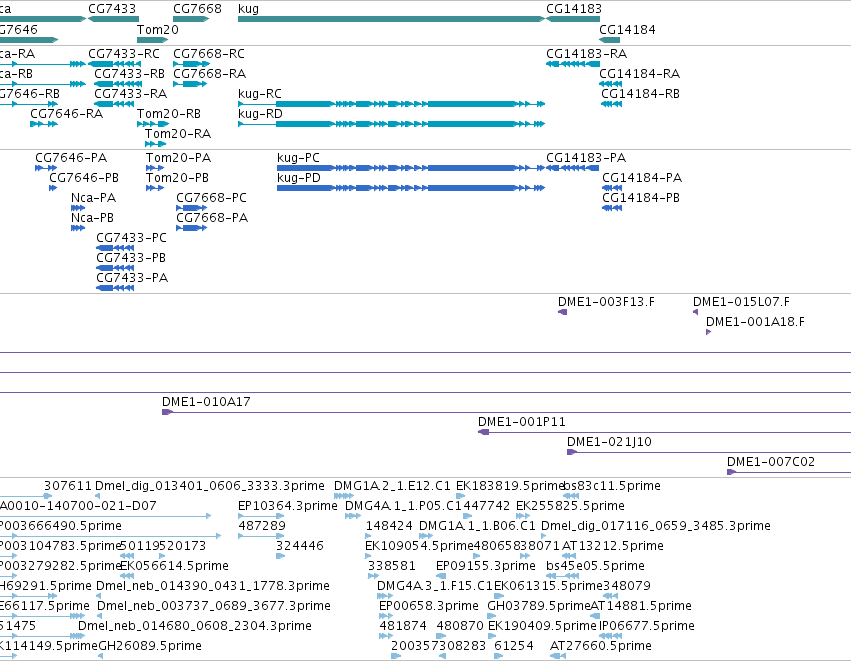Click EST Dmel_dig_017116_0659_3485.3prime

point(544,536)
